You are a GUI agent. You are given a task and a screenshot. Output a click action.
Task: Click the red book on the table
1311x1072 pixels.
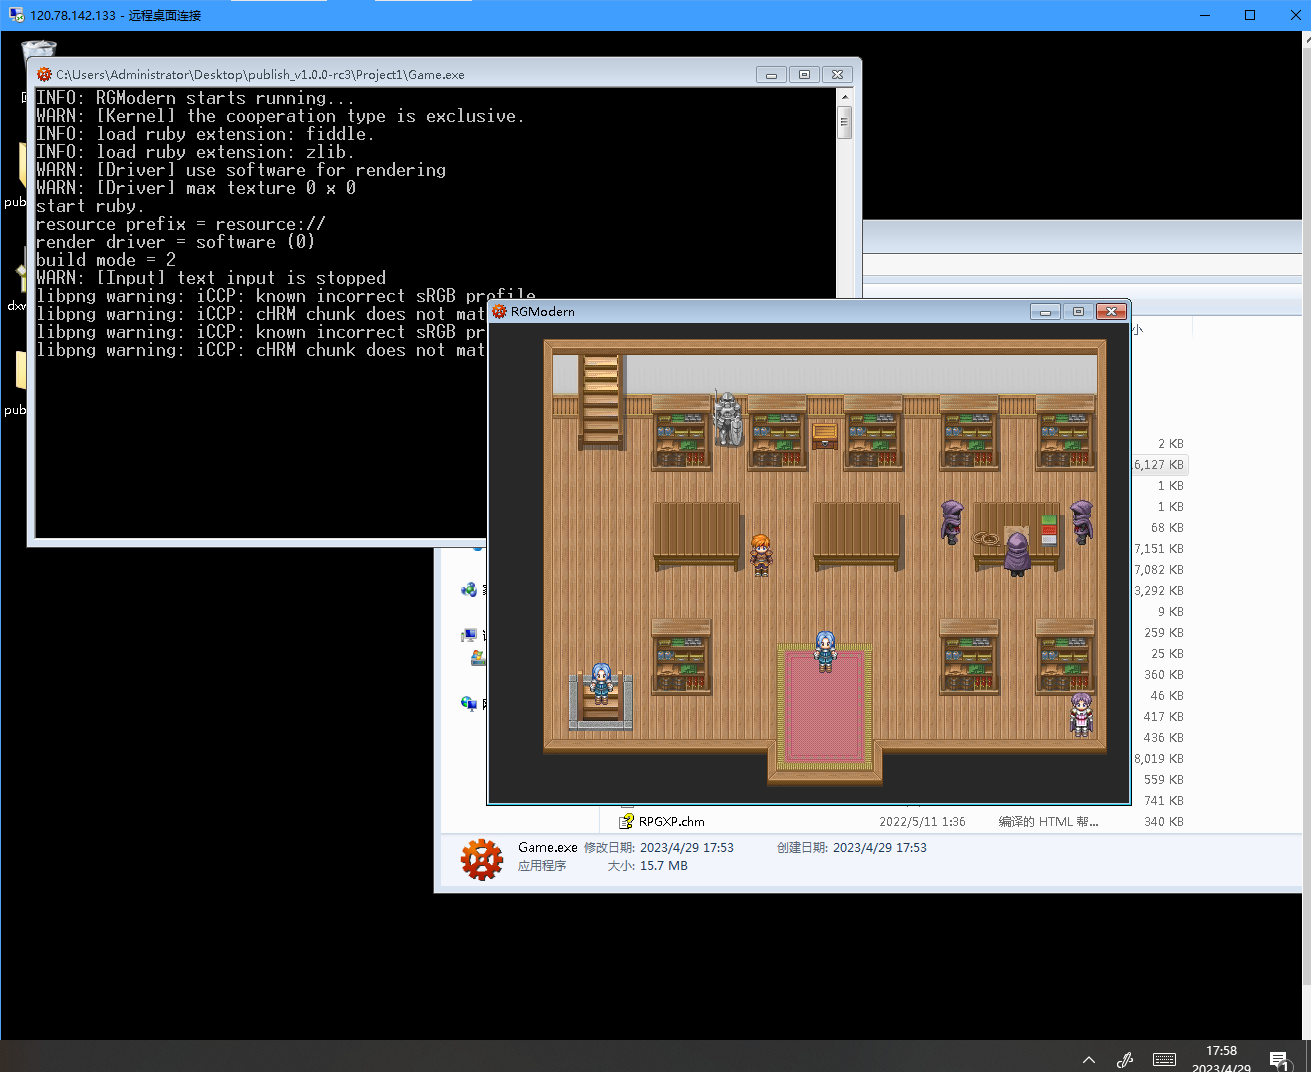pyautogui.click(x=1049, y=529)
